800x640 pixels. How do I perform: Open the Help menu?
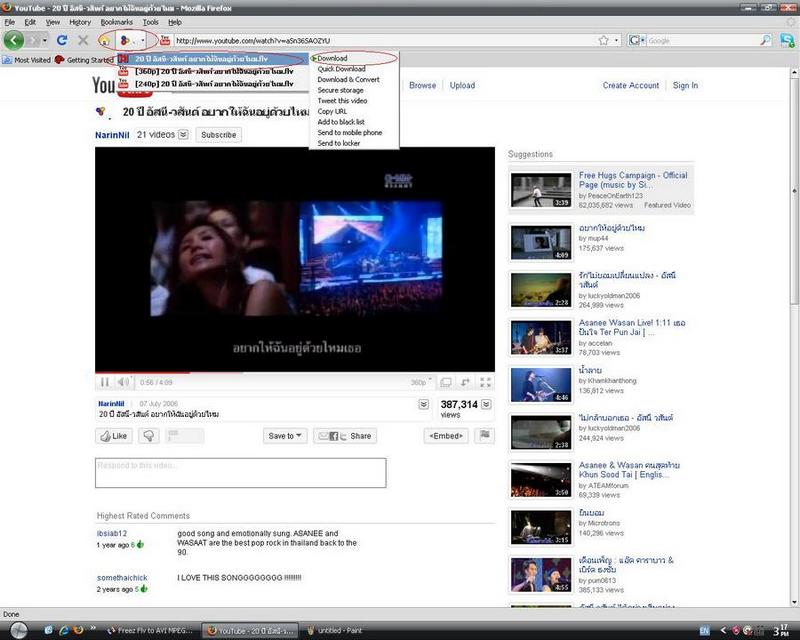pos(175,22)
